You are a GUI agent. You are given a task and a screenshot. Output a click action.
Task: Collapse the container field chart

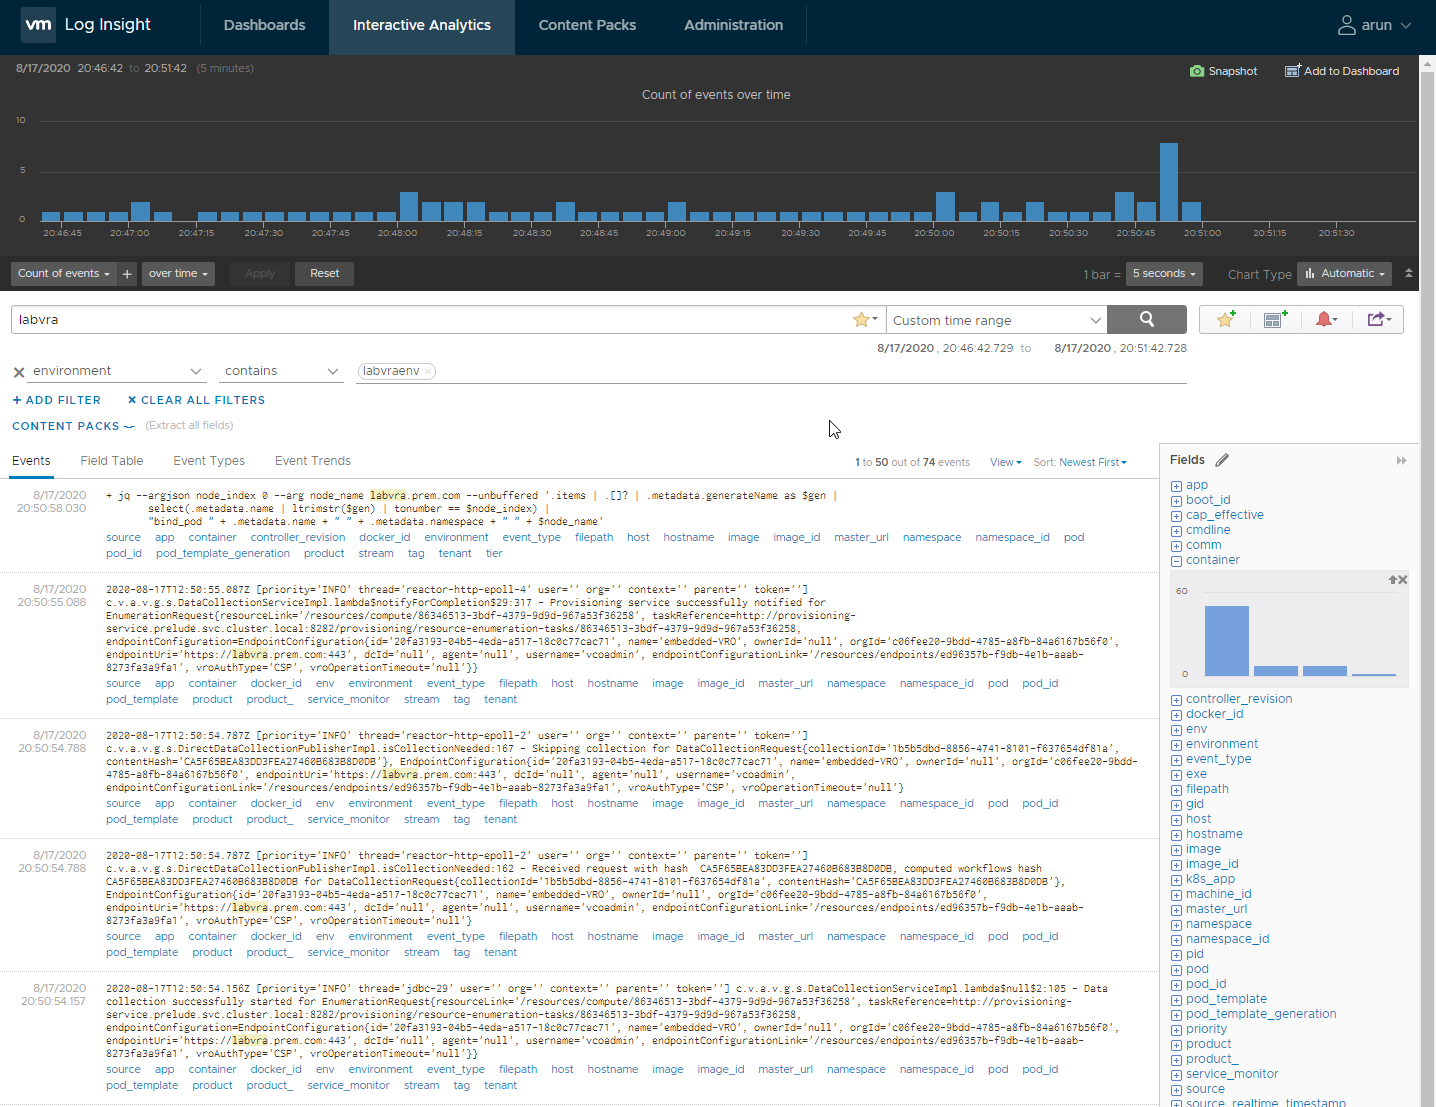coord(1176,561)
